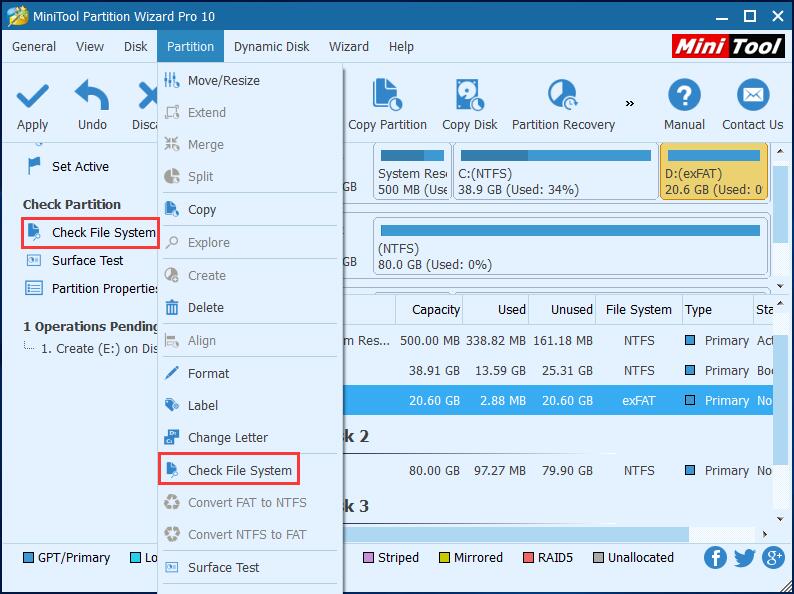The height and width of the screenshot is (594, 794).
Task: Choose Label in Partition menu
Action: click(203, 406)
